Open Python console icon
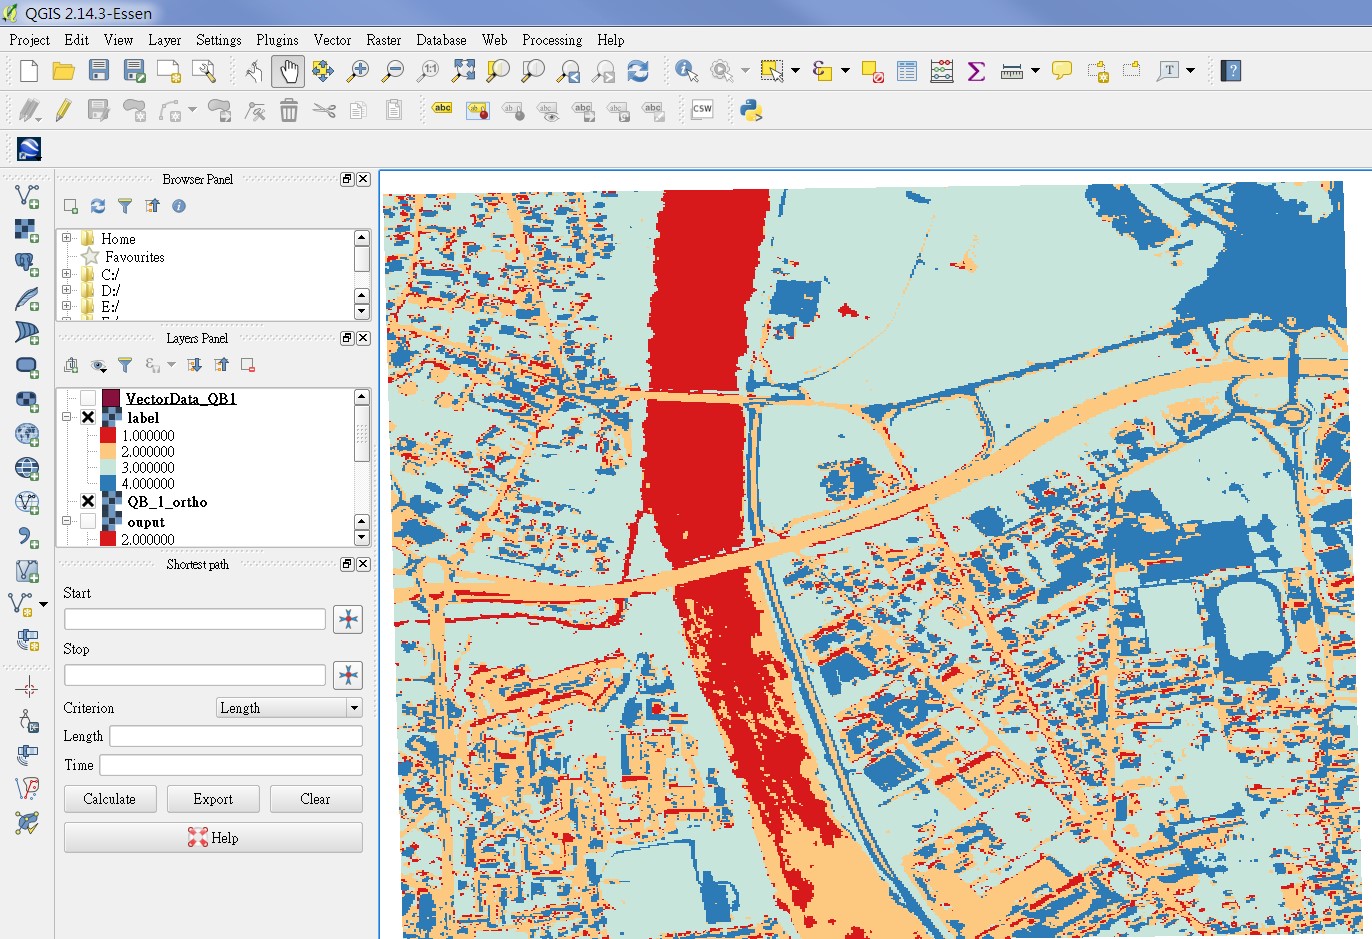This screenshot has height=939, width=1372. 751,110
